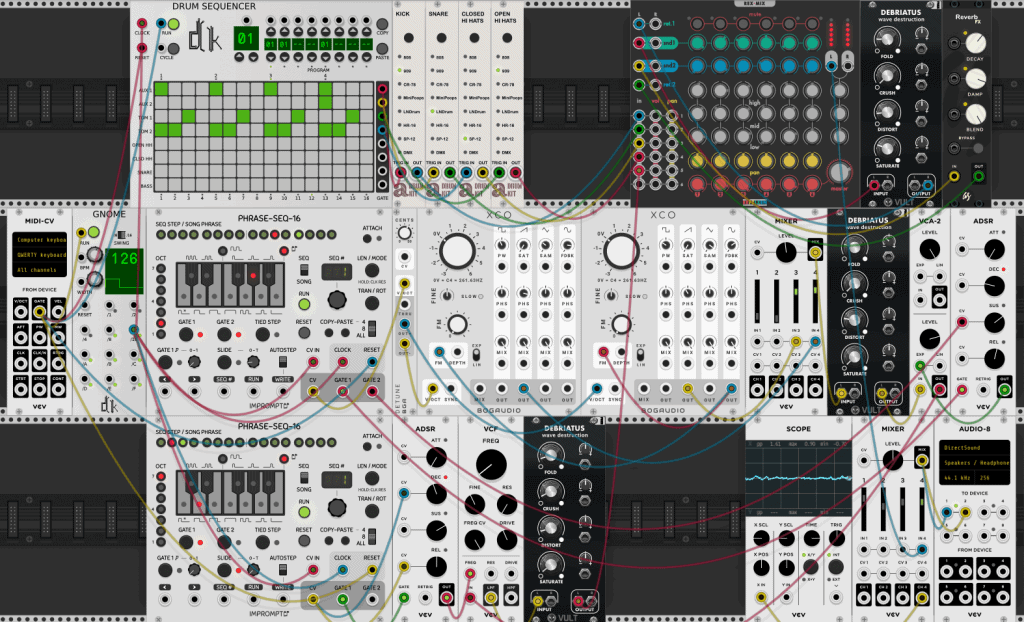Enable SNARE step 16 in drum grid

coord(366,171)
